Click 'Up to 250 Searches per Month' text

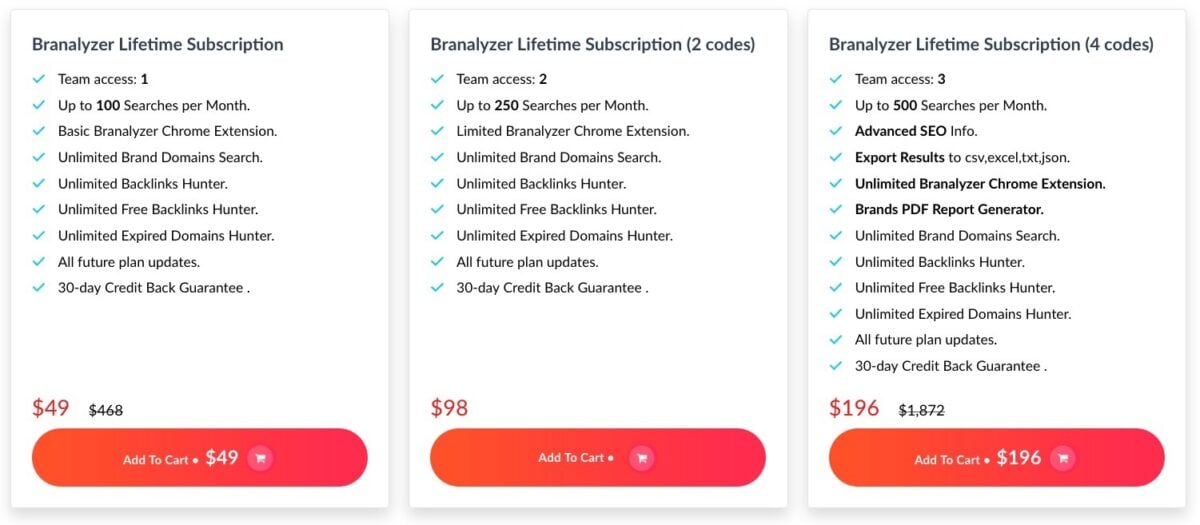552,105
